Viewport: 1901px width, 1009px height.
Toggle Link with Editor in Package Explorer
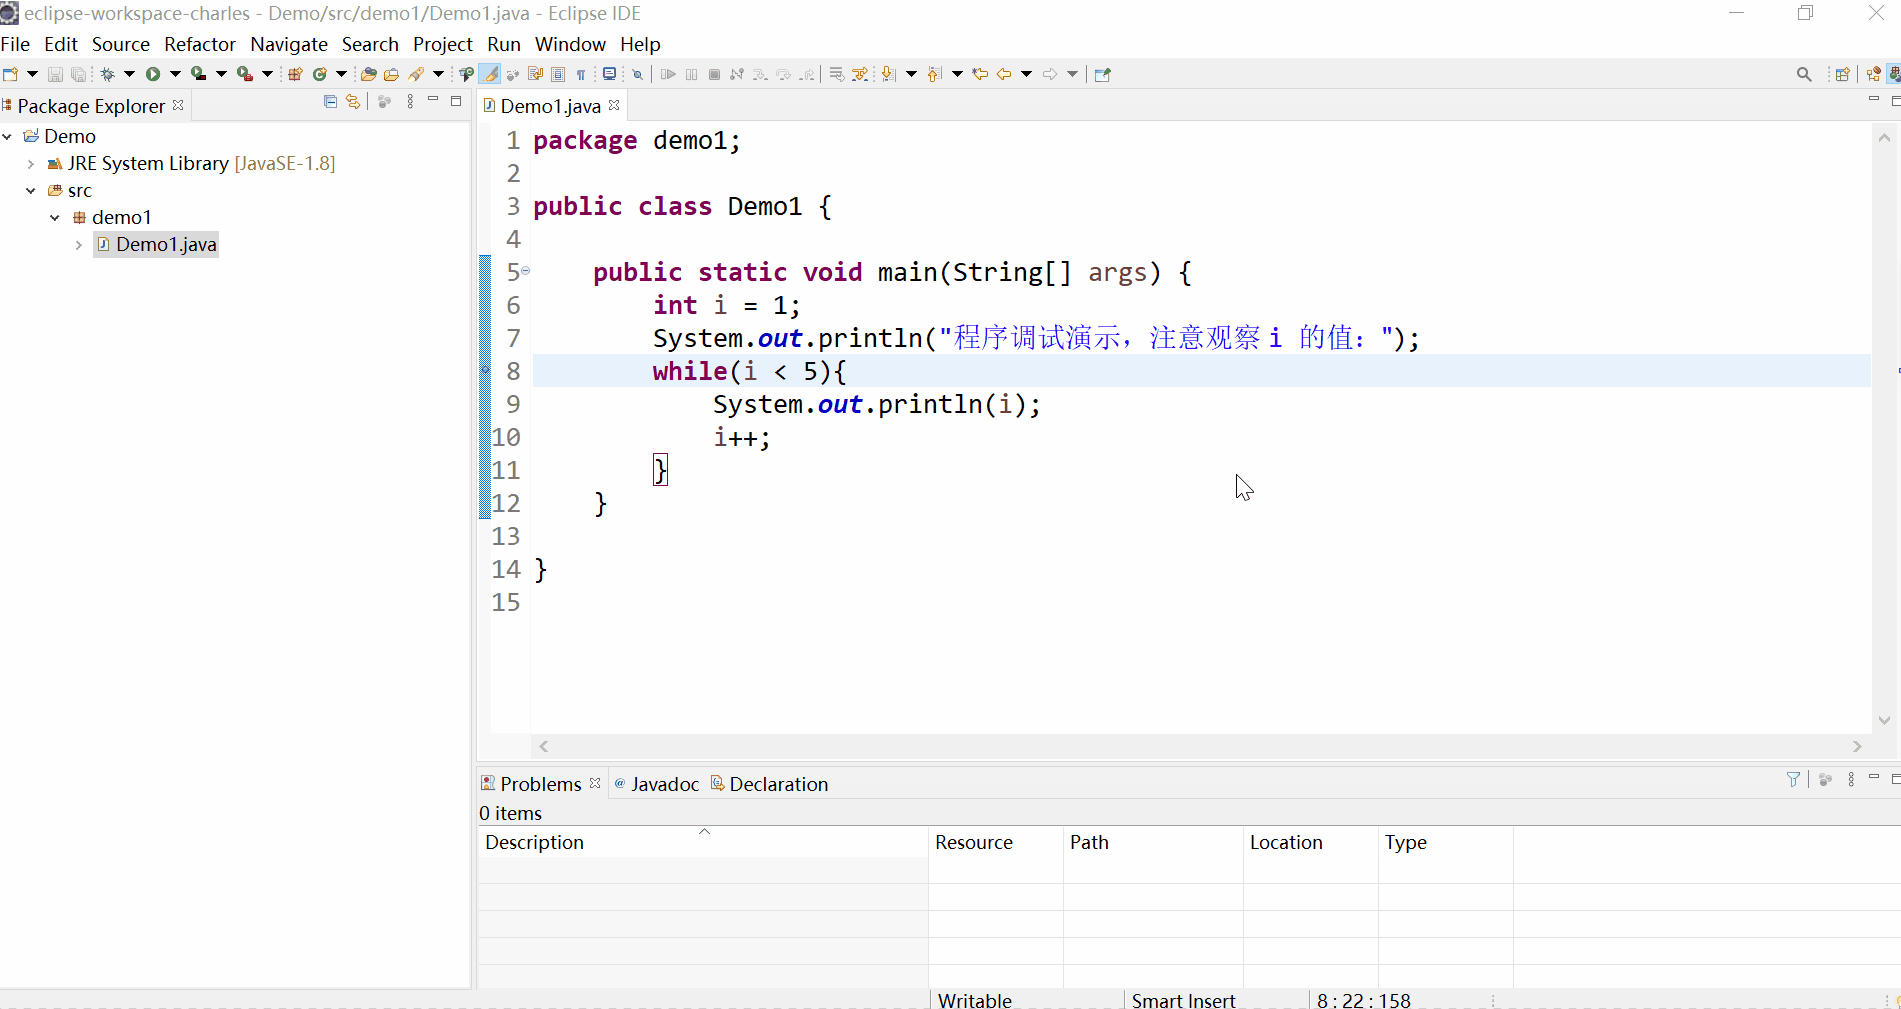coord(353,102)
